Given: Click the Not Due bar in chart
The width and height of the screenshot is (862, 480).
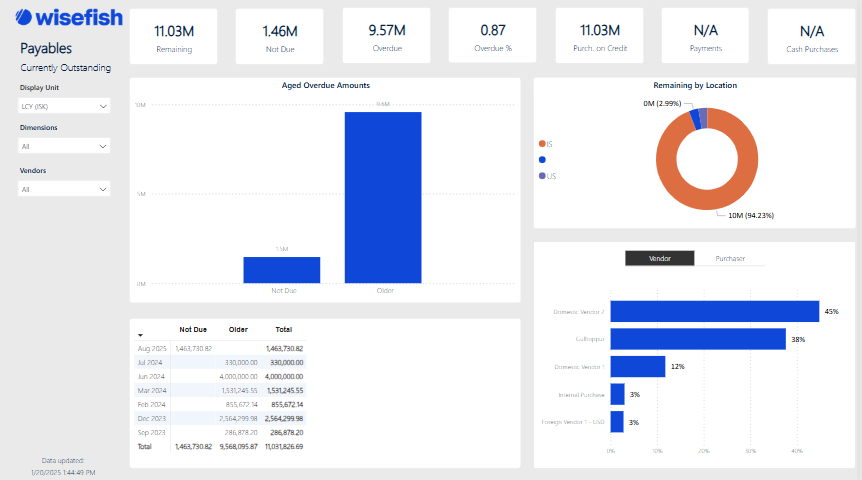Looking at the screenshot, I should [281, 270].
